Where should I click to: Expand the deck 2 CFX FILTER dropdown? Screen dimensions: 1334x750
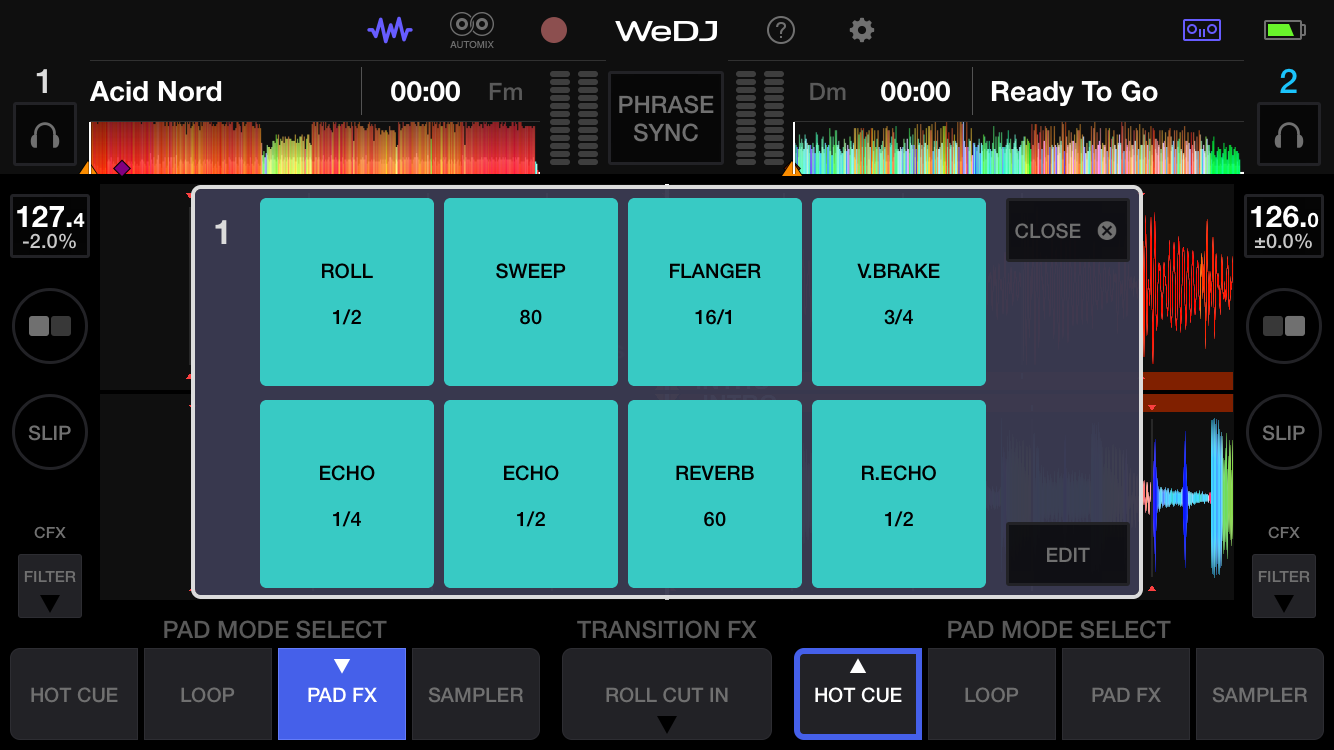pos(1283,588)
